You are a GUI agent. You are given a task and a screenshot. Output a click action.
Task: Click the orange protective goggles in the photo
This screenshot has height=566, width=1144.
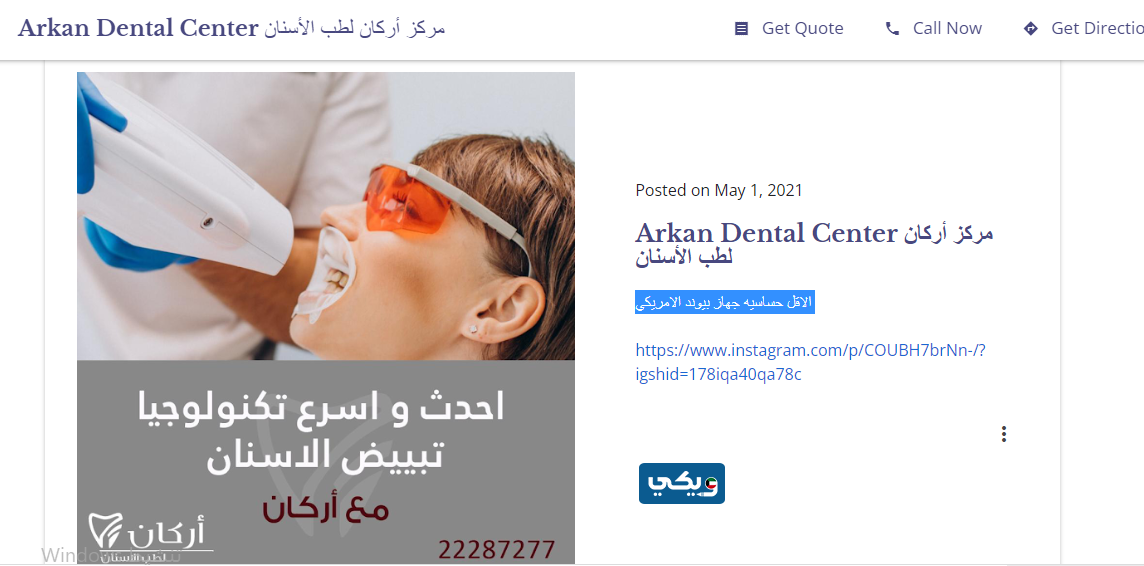pyautogui.click(x=409, y=197)
